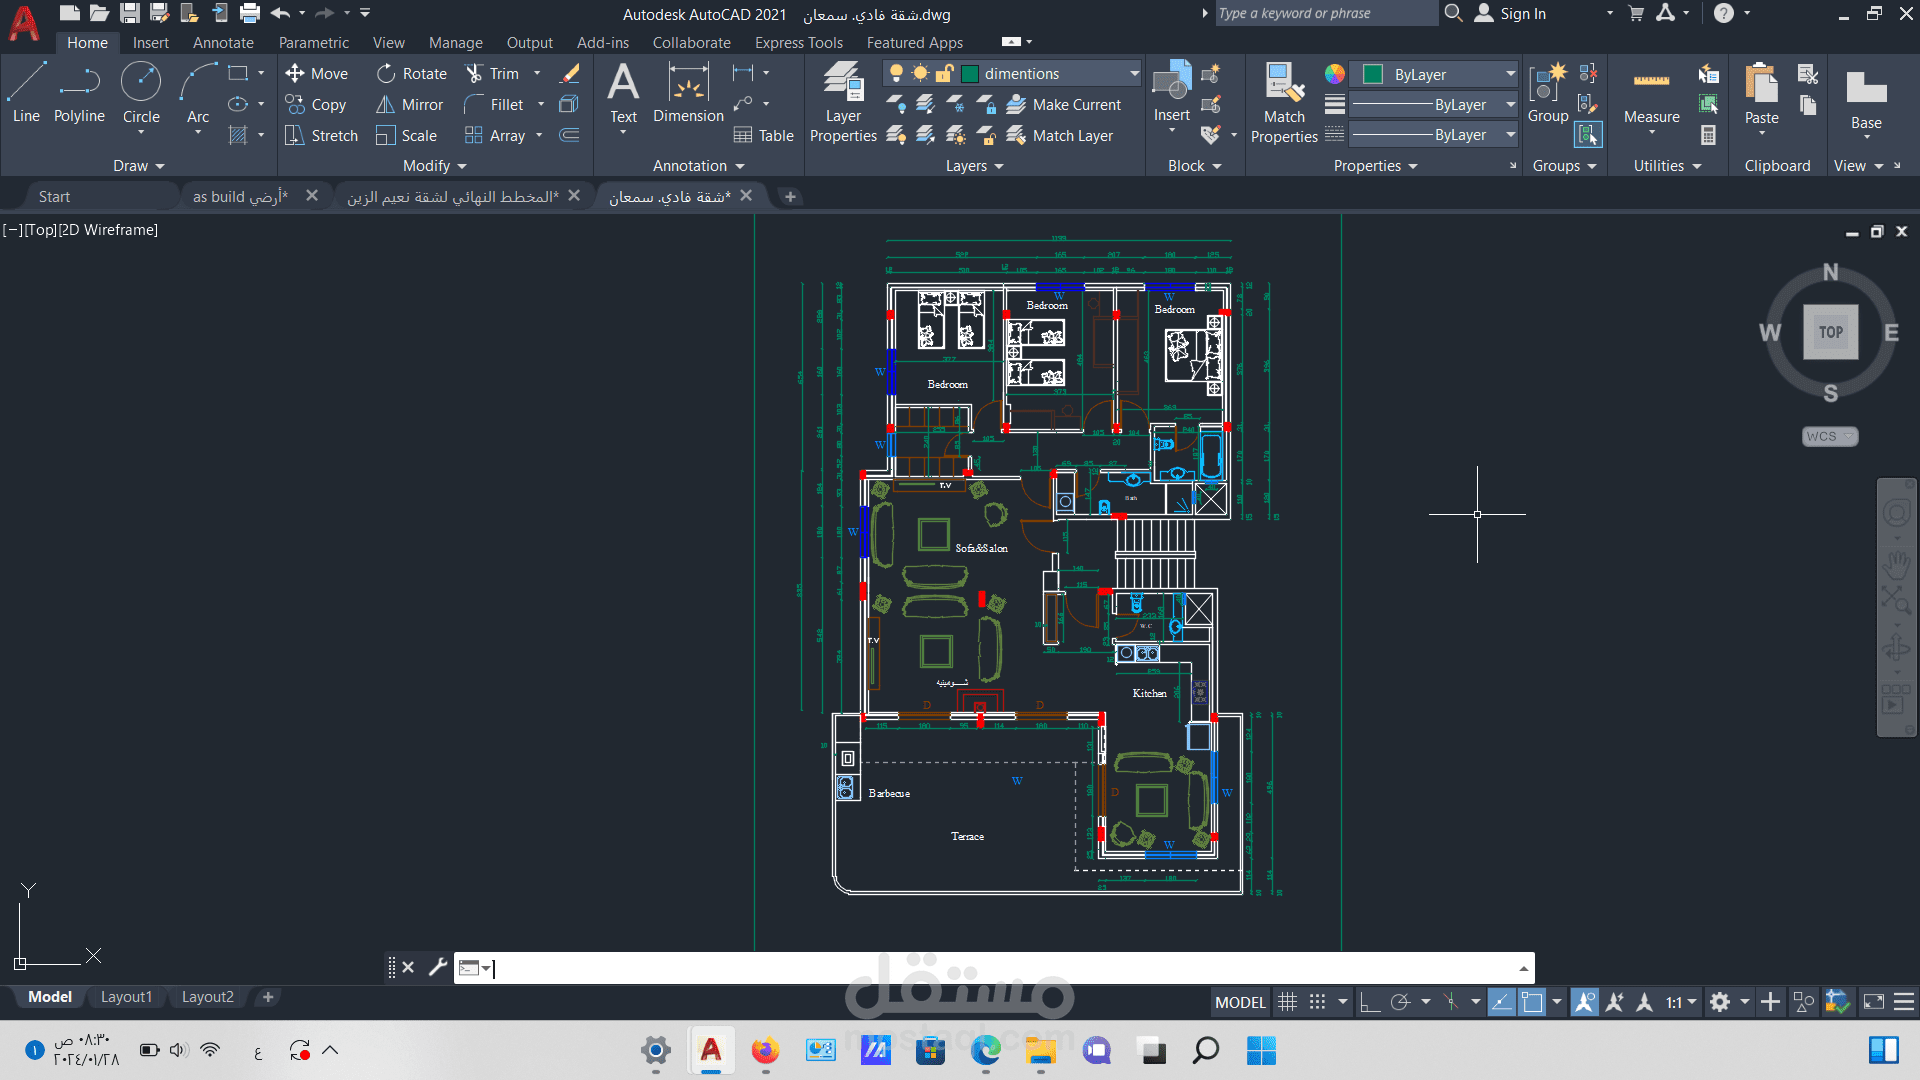Viewport: 1920px width, 1080px height.
Task: Open the Express Tools tab
Action: point(799,42)
